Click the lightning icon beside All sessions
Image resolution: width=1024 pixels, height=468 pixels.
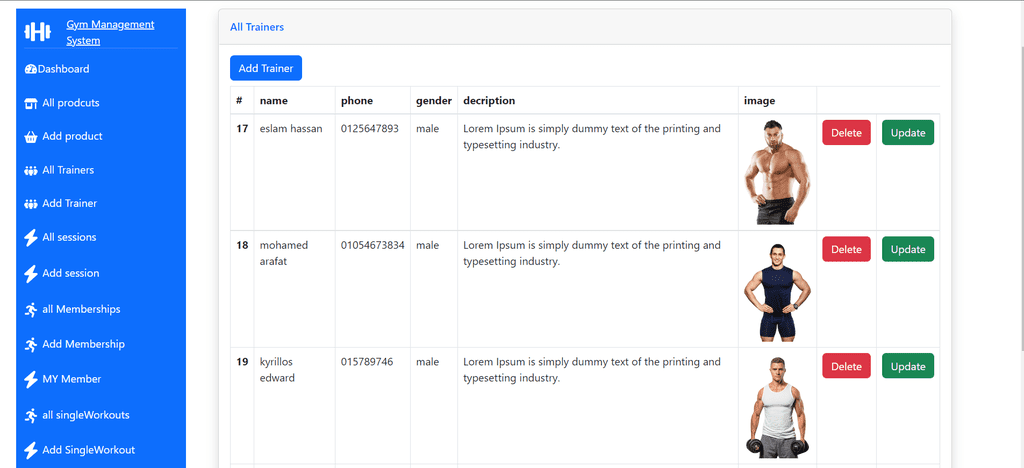[x=30, y=238]
